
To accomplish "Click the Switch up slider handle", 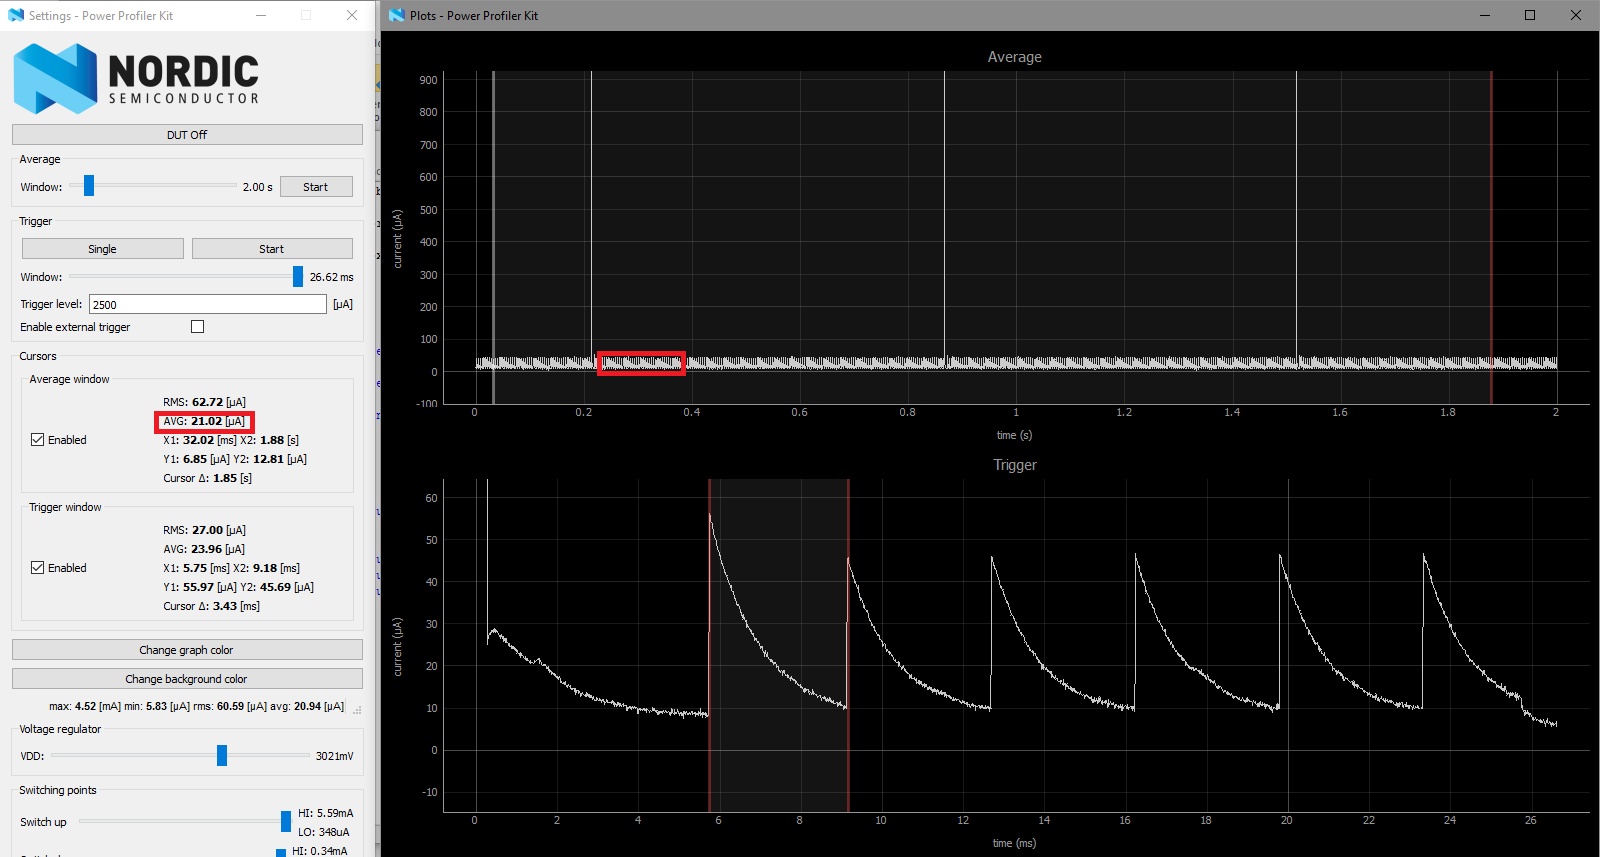I will [x=286, y=822].
